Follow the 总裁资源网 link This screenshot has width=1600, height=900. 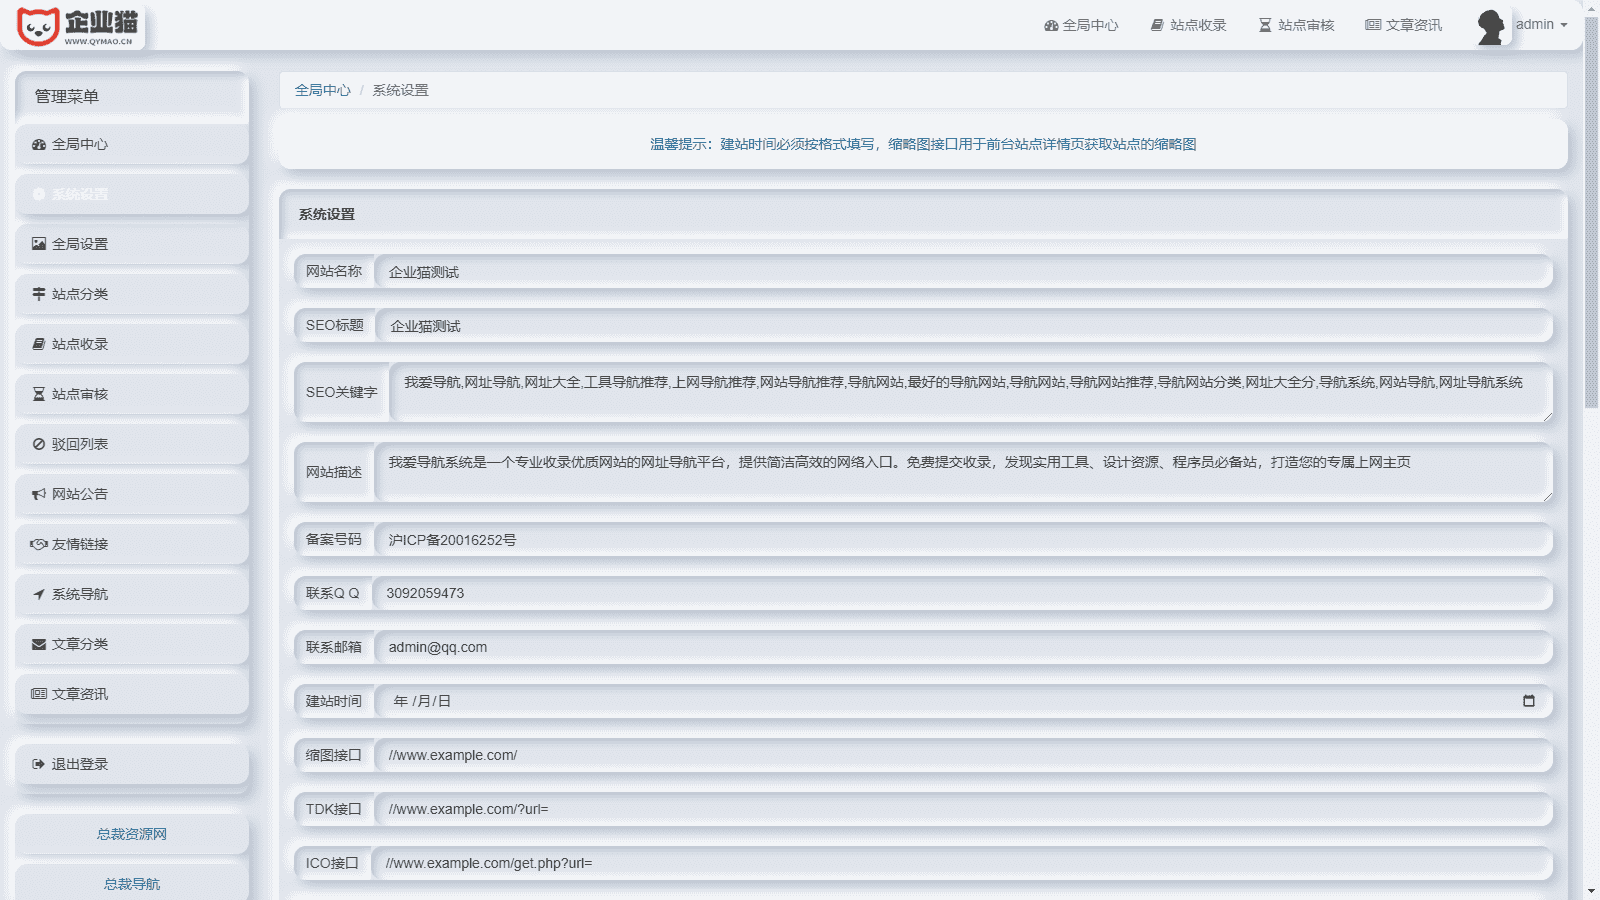(x=132, y=834)
